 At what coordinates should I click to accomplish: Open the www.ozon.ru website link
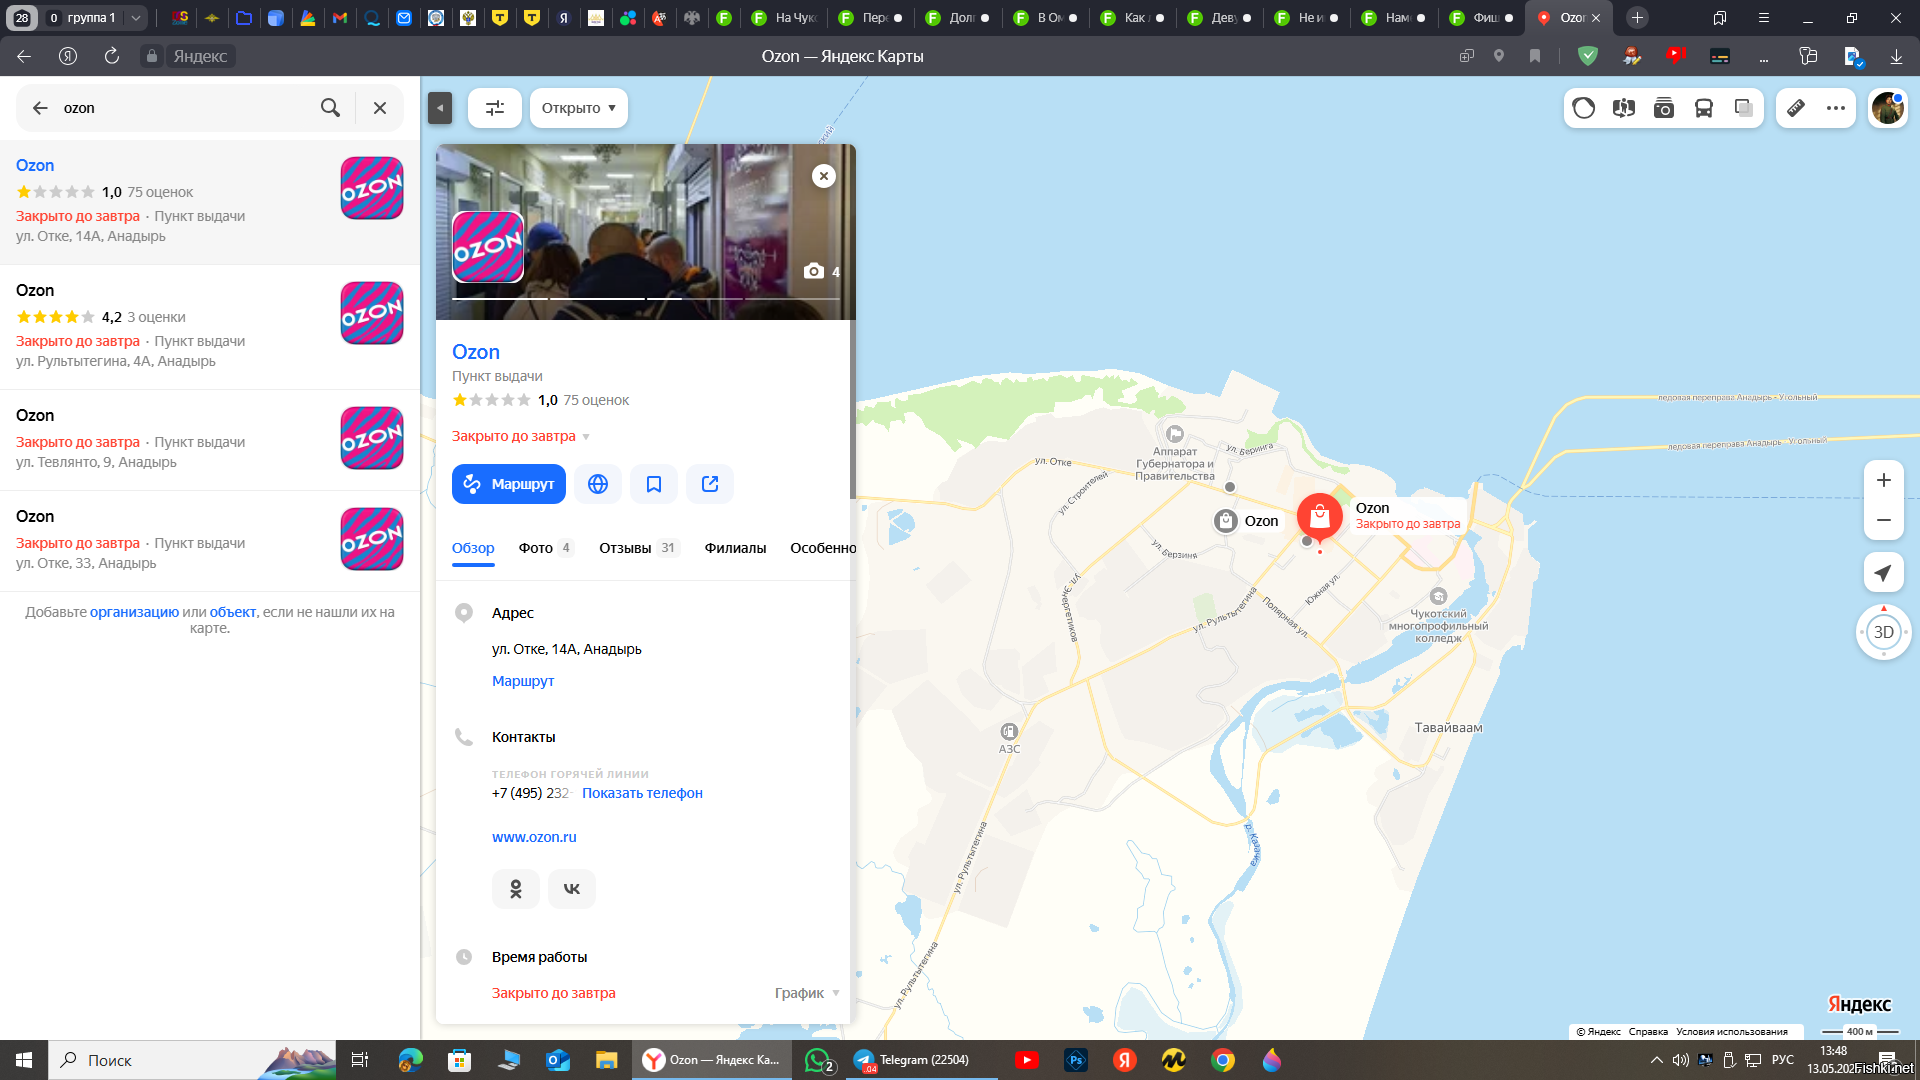point(534,837)
